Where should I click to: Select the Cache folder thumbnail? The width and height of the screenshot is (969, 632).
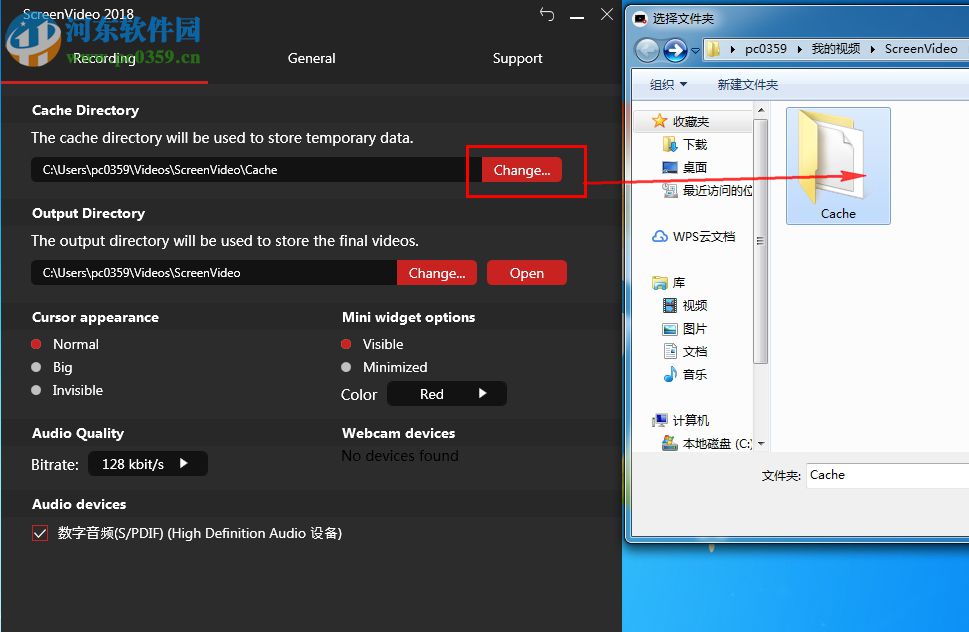click(838, 166)
